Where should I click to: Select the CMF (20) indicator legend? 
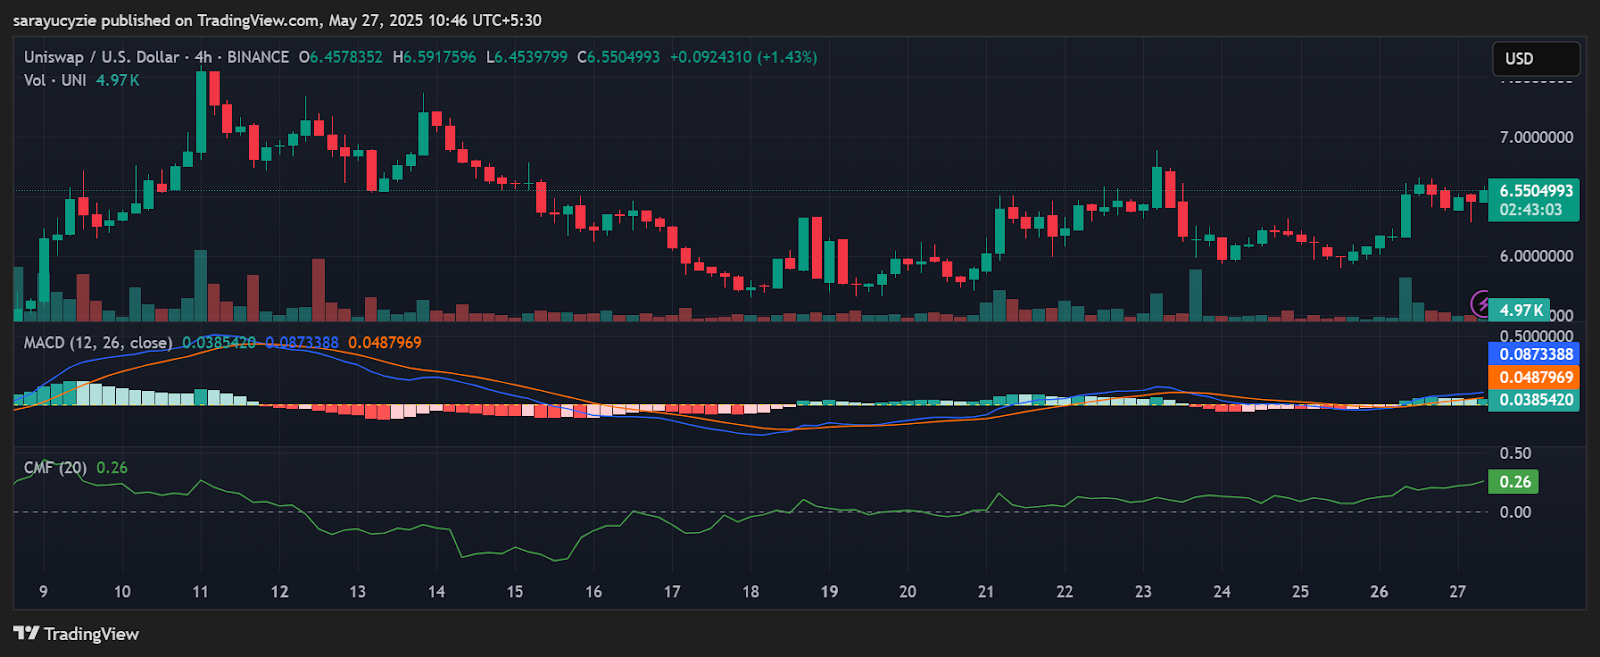coord(56,468)
